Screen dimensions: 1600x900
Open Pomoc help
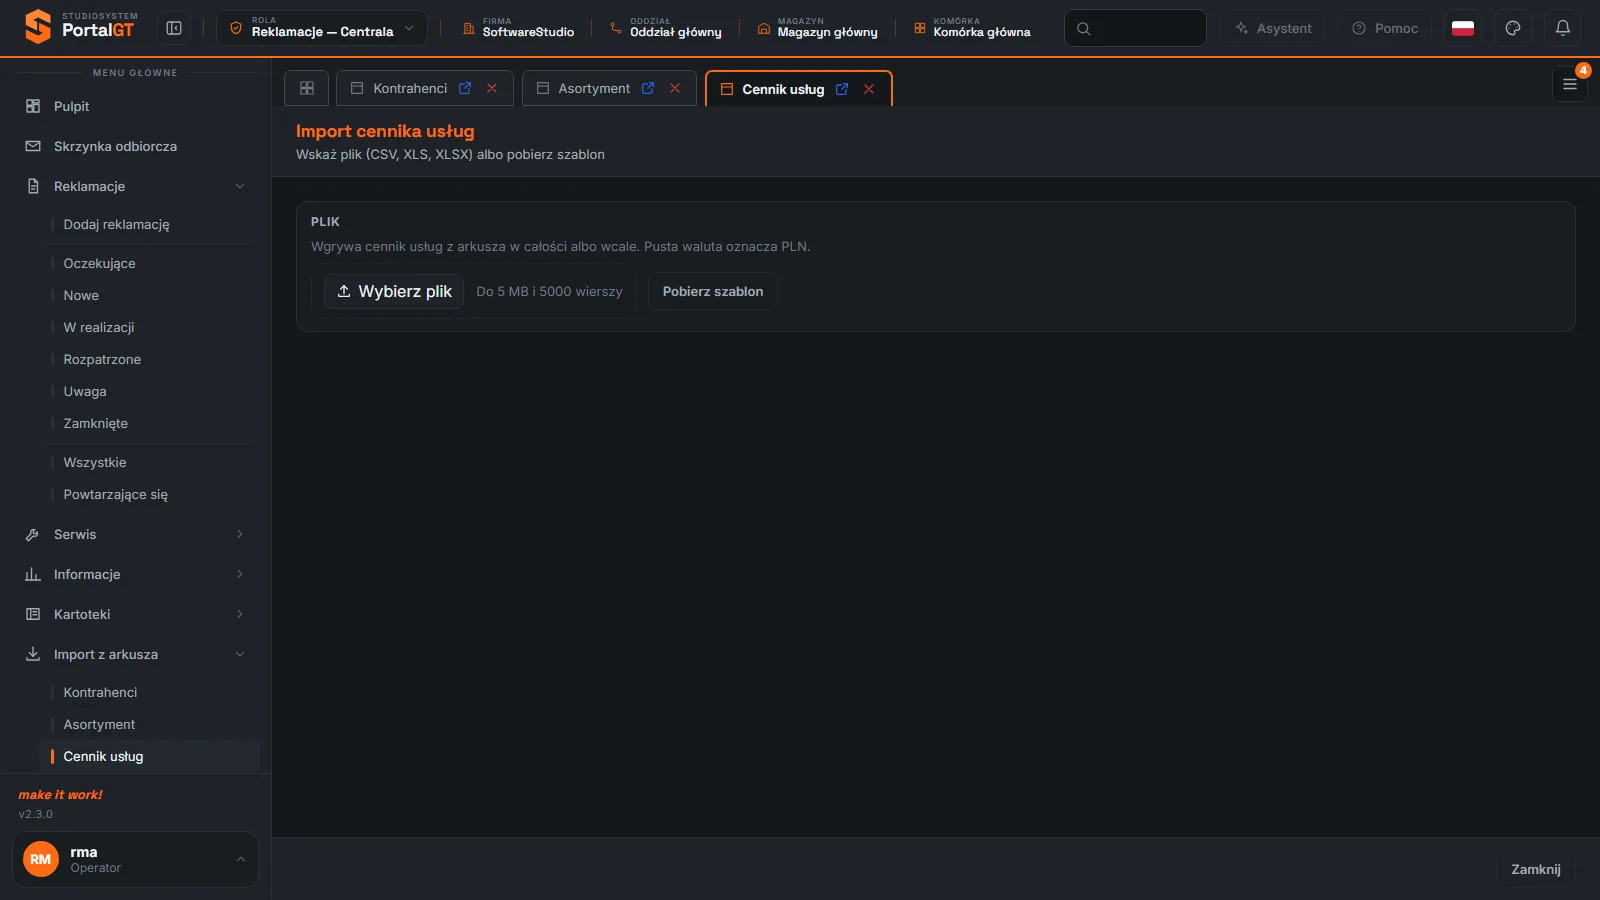tap(1385, 28)
